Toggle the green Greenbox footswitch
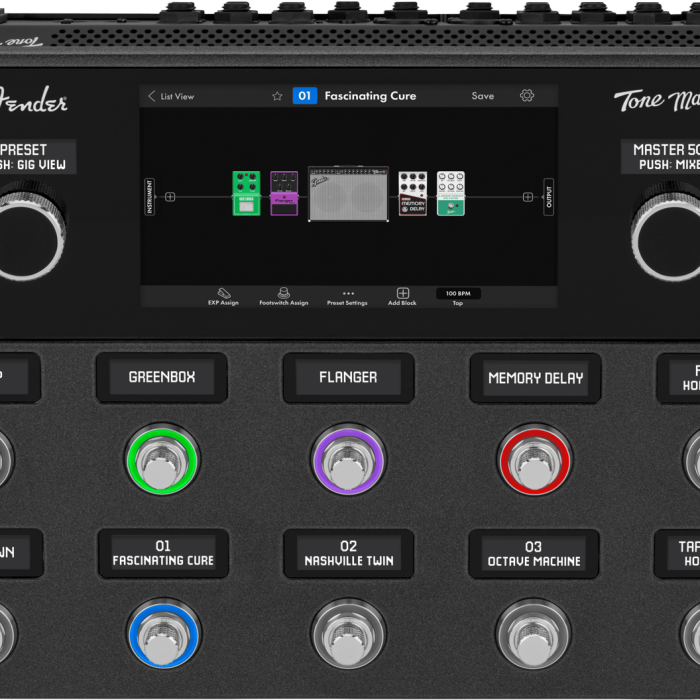The height and width of the screenshot is (700, 700). pyautogui.click(x=162, y=460)
